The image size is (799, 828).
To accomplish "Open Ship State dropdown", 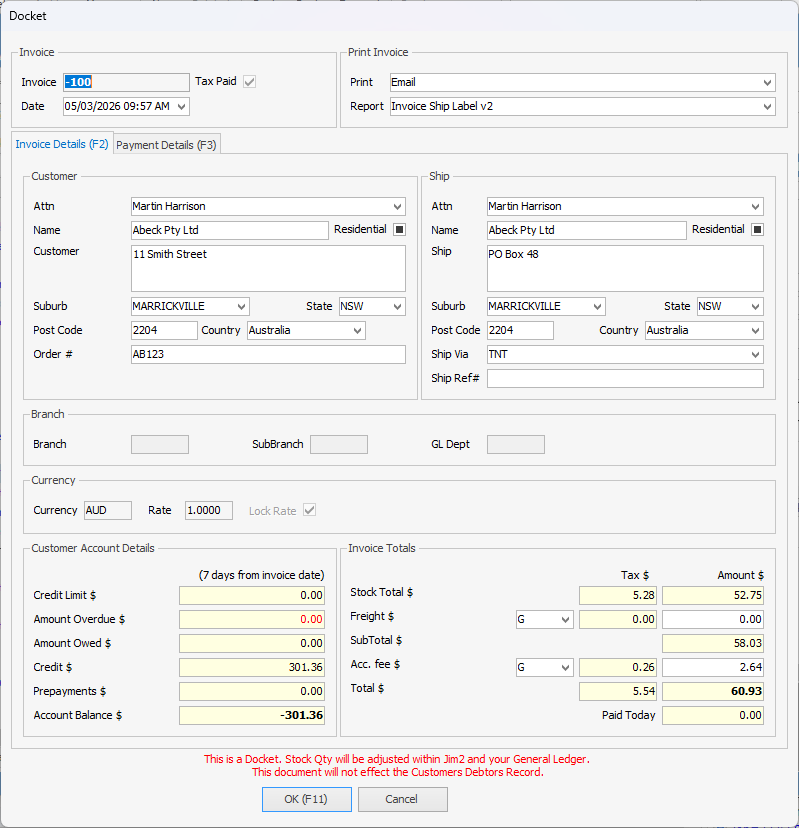I will pyautogui.click(x=756, y=306).
